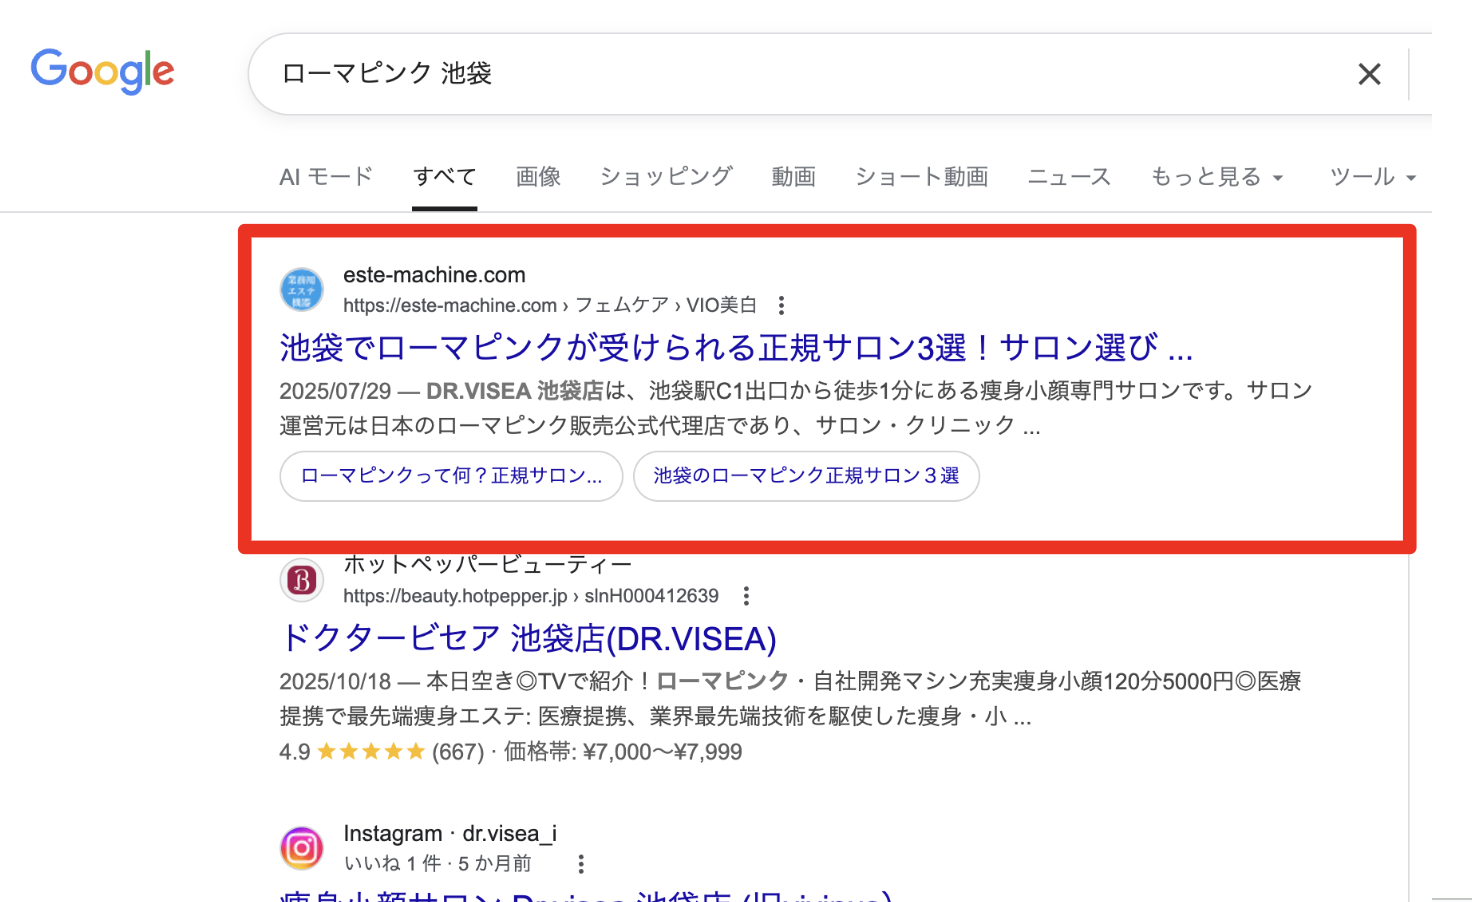Switch to the AI モード tab

(x=326, y=177)
